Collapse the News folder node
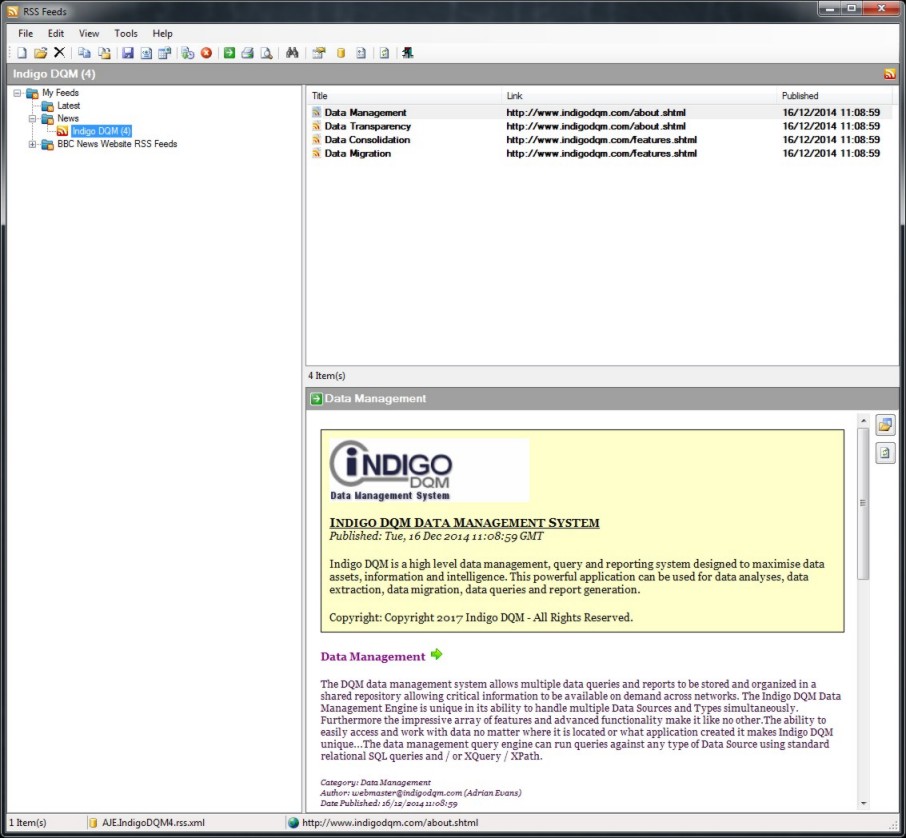The width and height of the screenshot is (906, 838). 33,119
